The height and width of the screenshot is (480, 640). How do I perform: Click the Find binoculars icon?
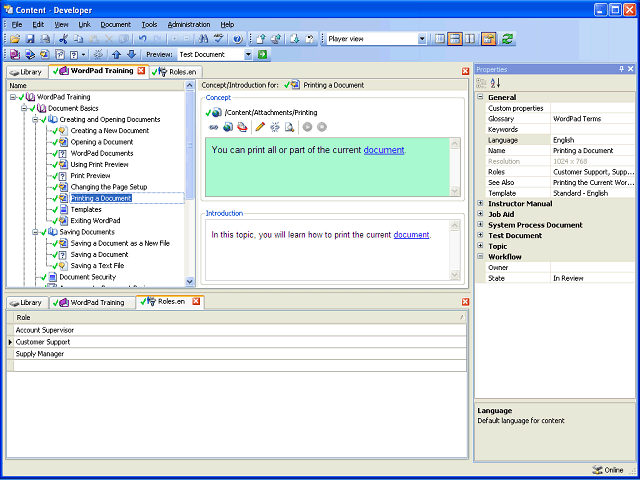pos(203,39)
